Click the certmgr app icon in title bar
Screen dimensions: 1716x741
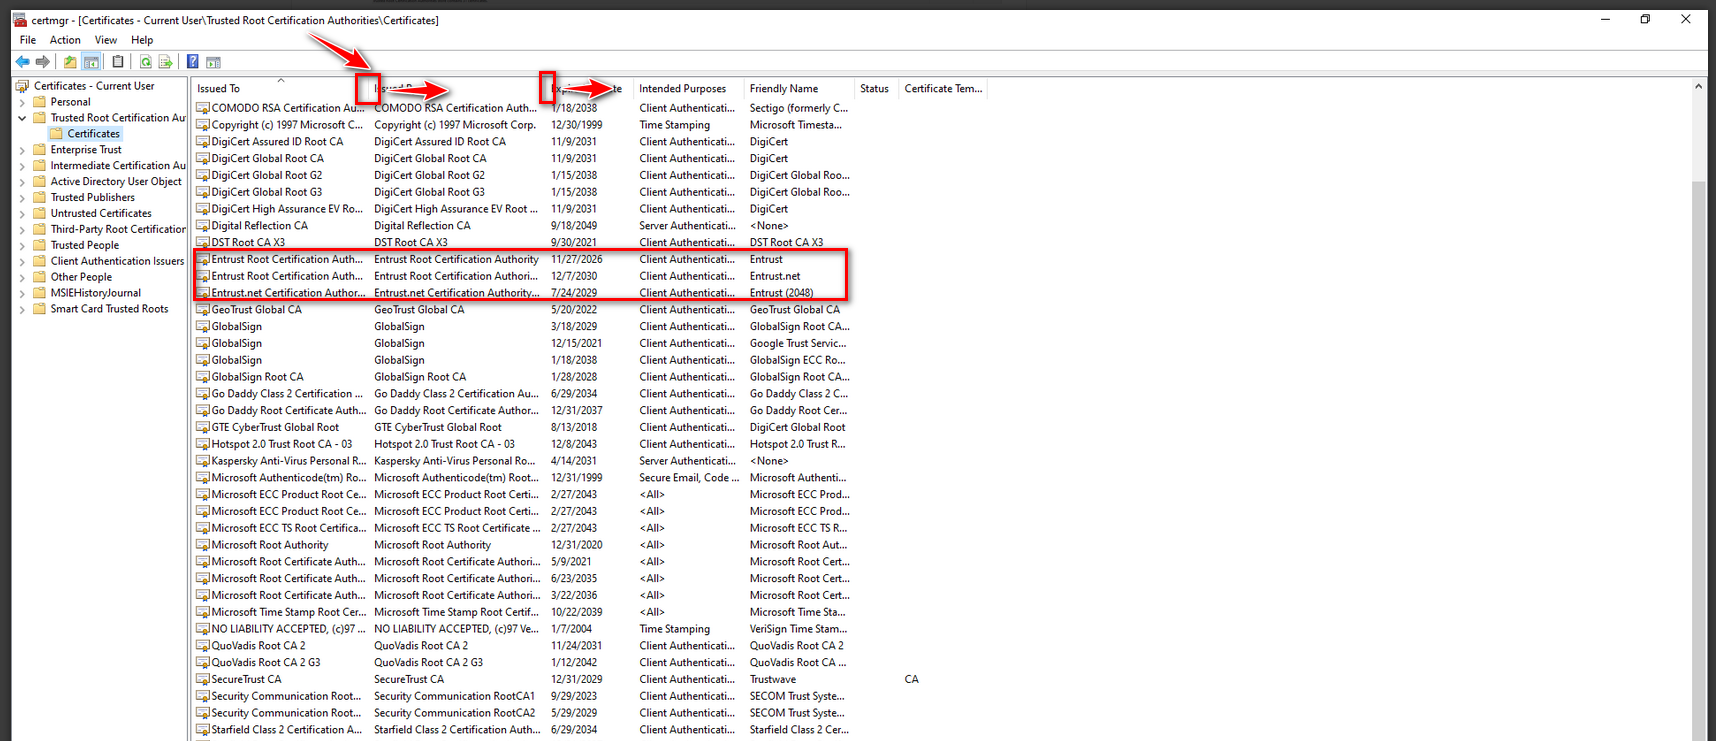pyautogui.click(x=19, y=19)
